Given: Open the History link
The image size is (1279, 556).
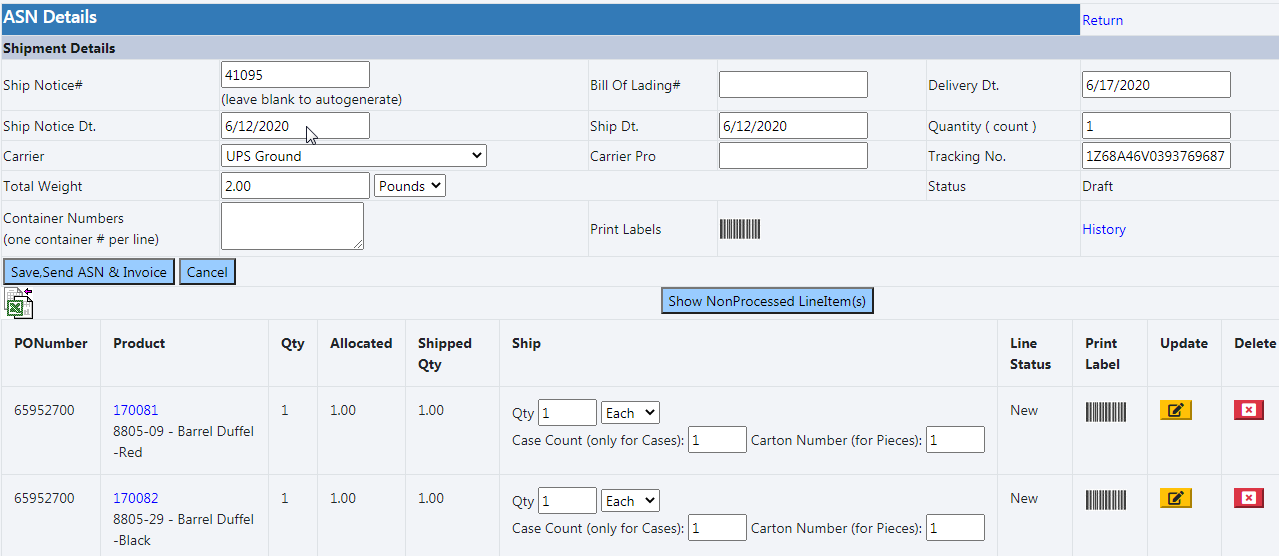Looking at the screenshot, I should pyautogui.click(x=1103, y=229).
